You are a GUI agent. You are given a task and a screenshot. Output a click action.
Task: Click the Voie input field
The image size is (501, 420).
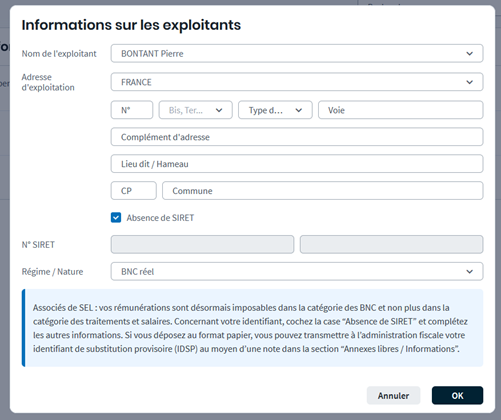(401, 110)
